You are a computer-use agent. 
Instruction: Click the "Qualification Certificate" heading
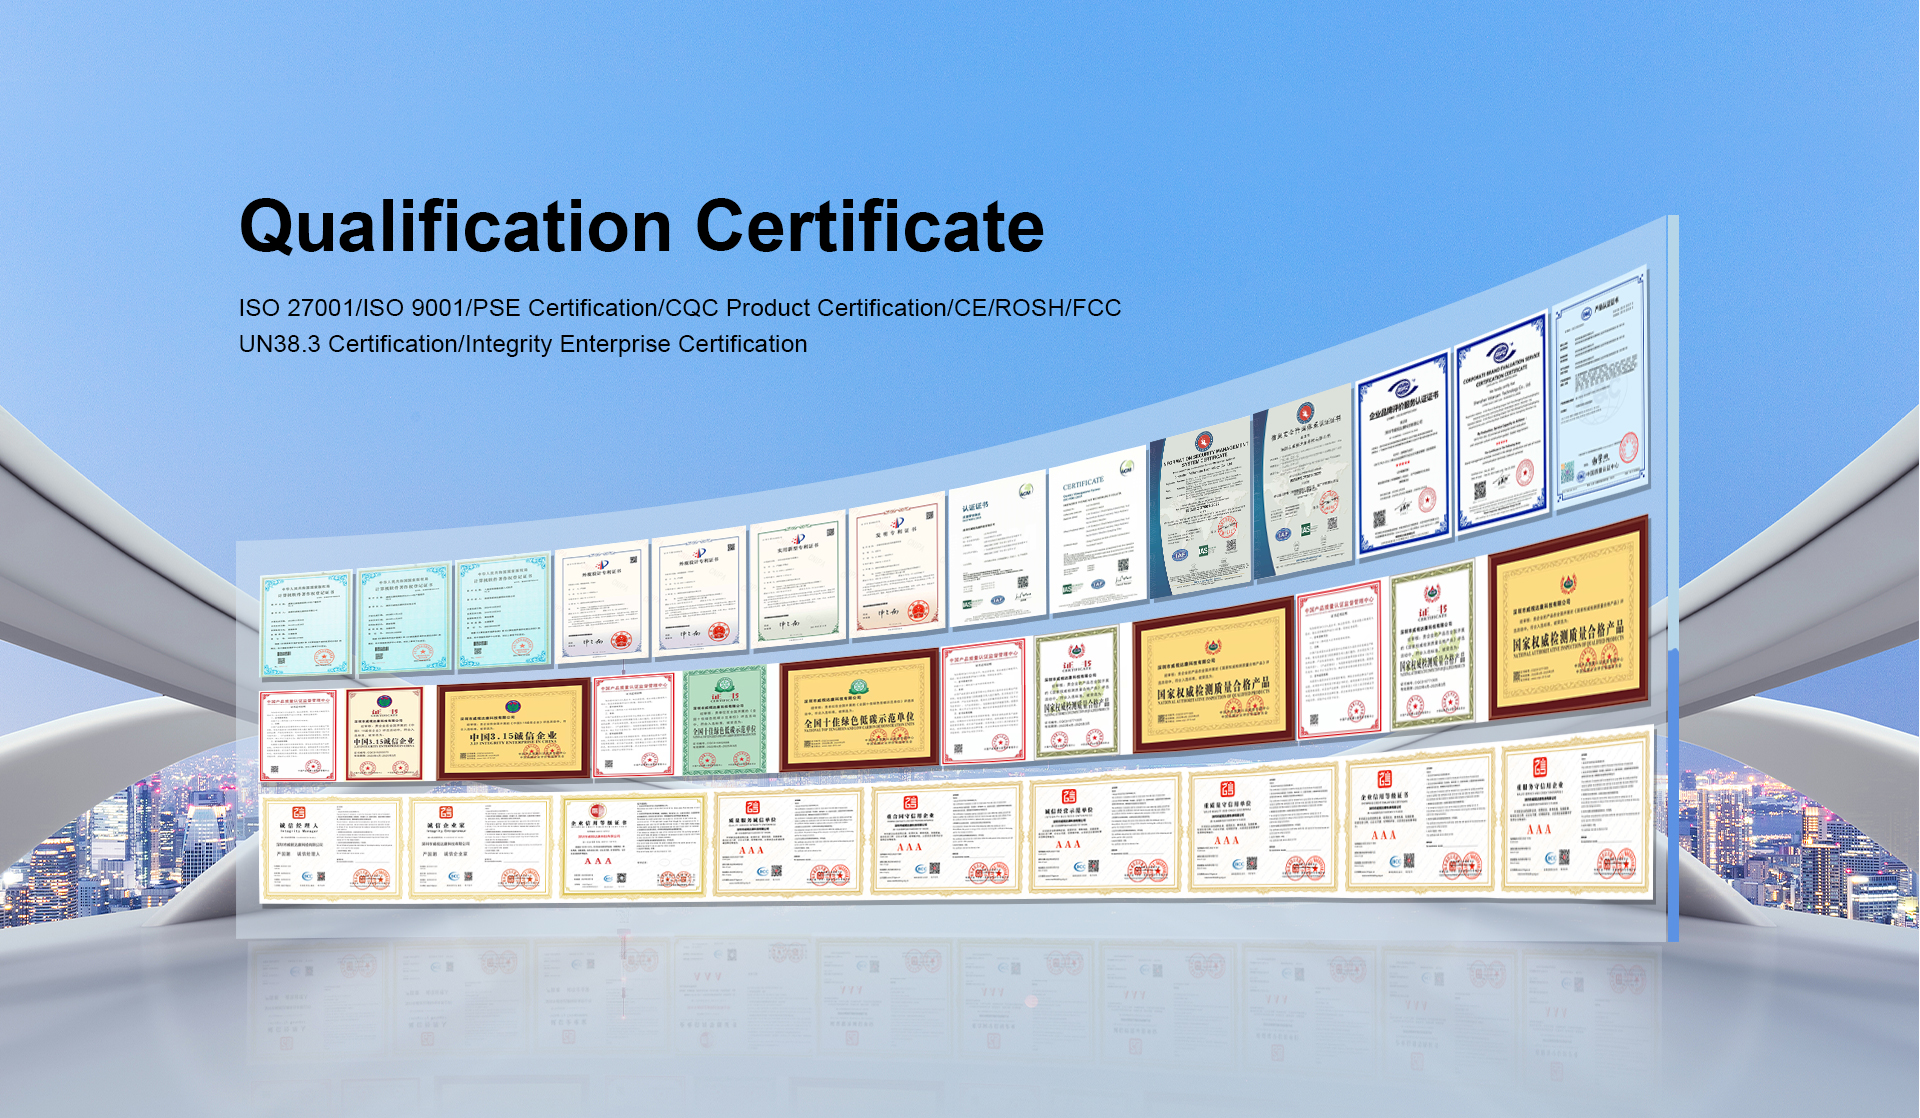(641, 227)
